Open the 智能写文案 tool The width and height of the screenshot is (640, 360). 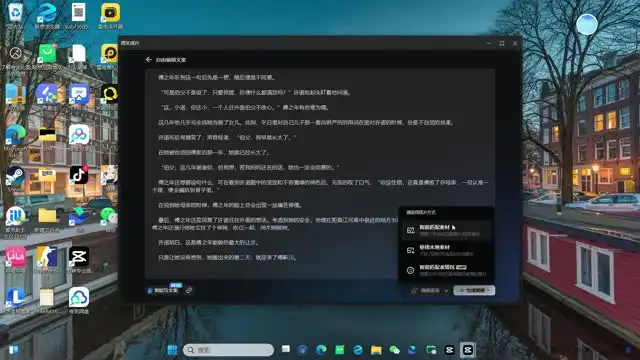pos(164,290)
